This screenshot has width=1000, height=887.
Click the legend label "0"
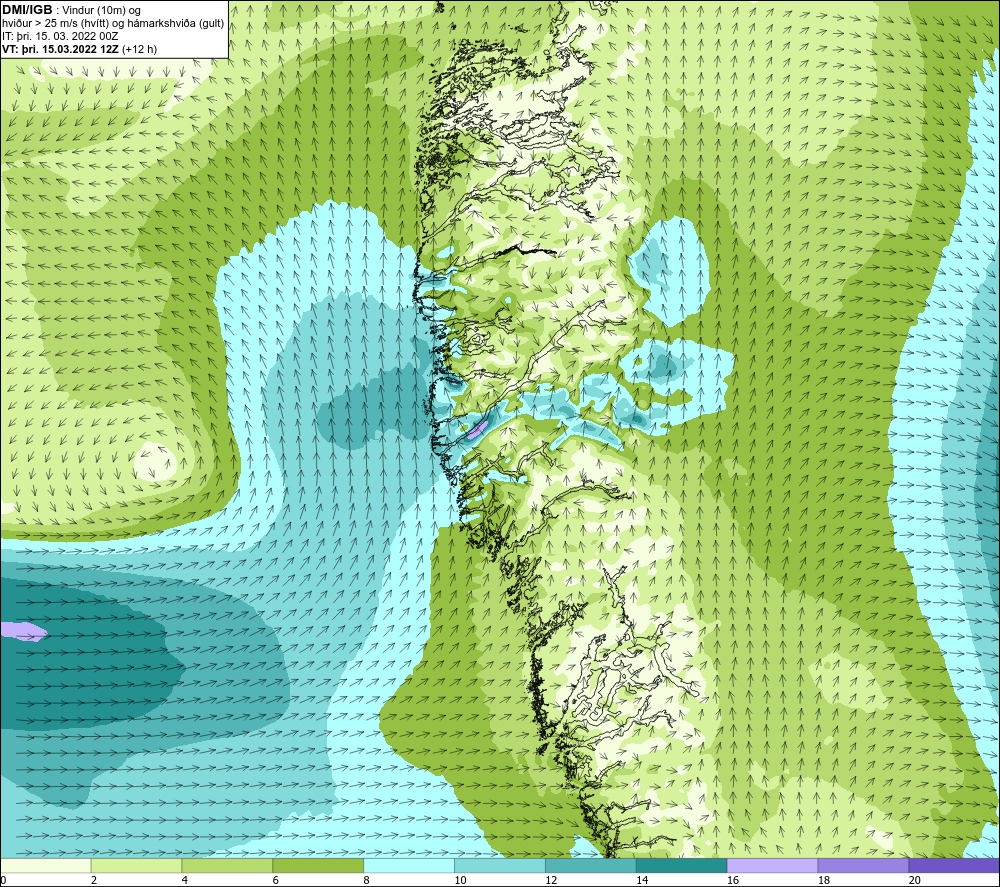[x=3, y=881]
